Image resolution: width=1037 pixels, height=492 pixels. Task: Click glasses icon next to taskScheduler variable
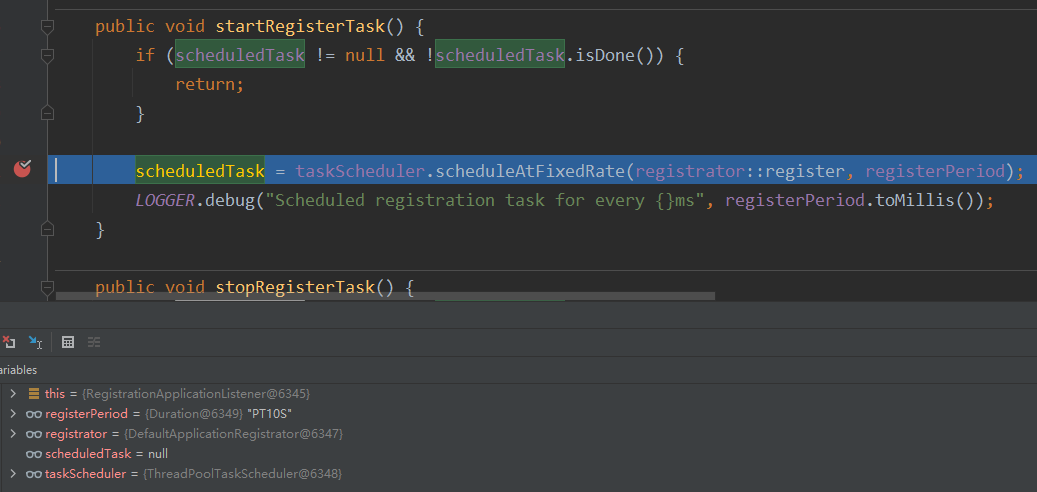pos(34,474)
